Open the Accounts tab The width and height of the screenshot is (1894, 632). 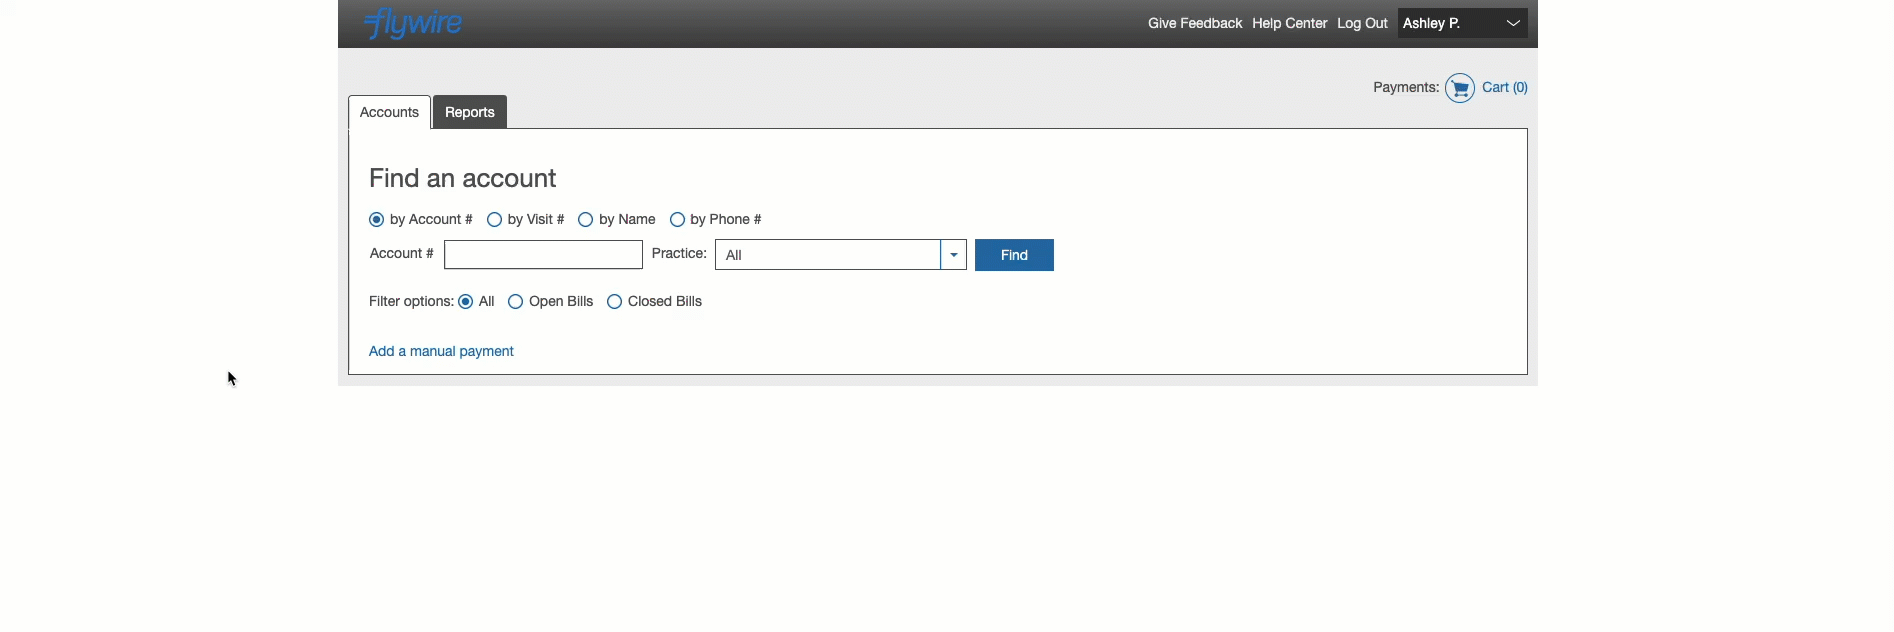pos(389,112)
